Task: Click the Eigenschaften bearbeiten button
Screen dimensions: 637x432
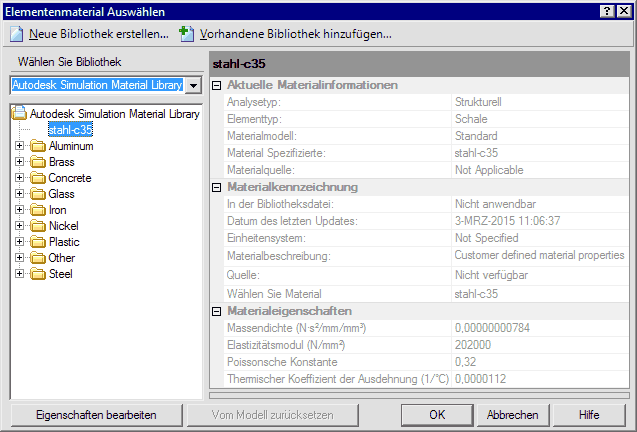Action: pos(96,414)
